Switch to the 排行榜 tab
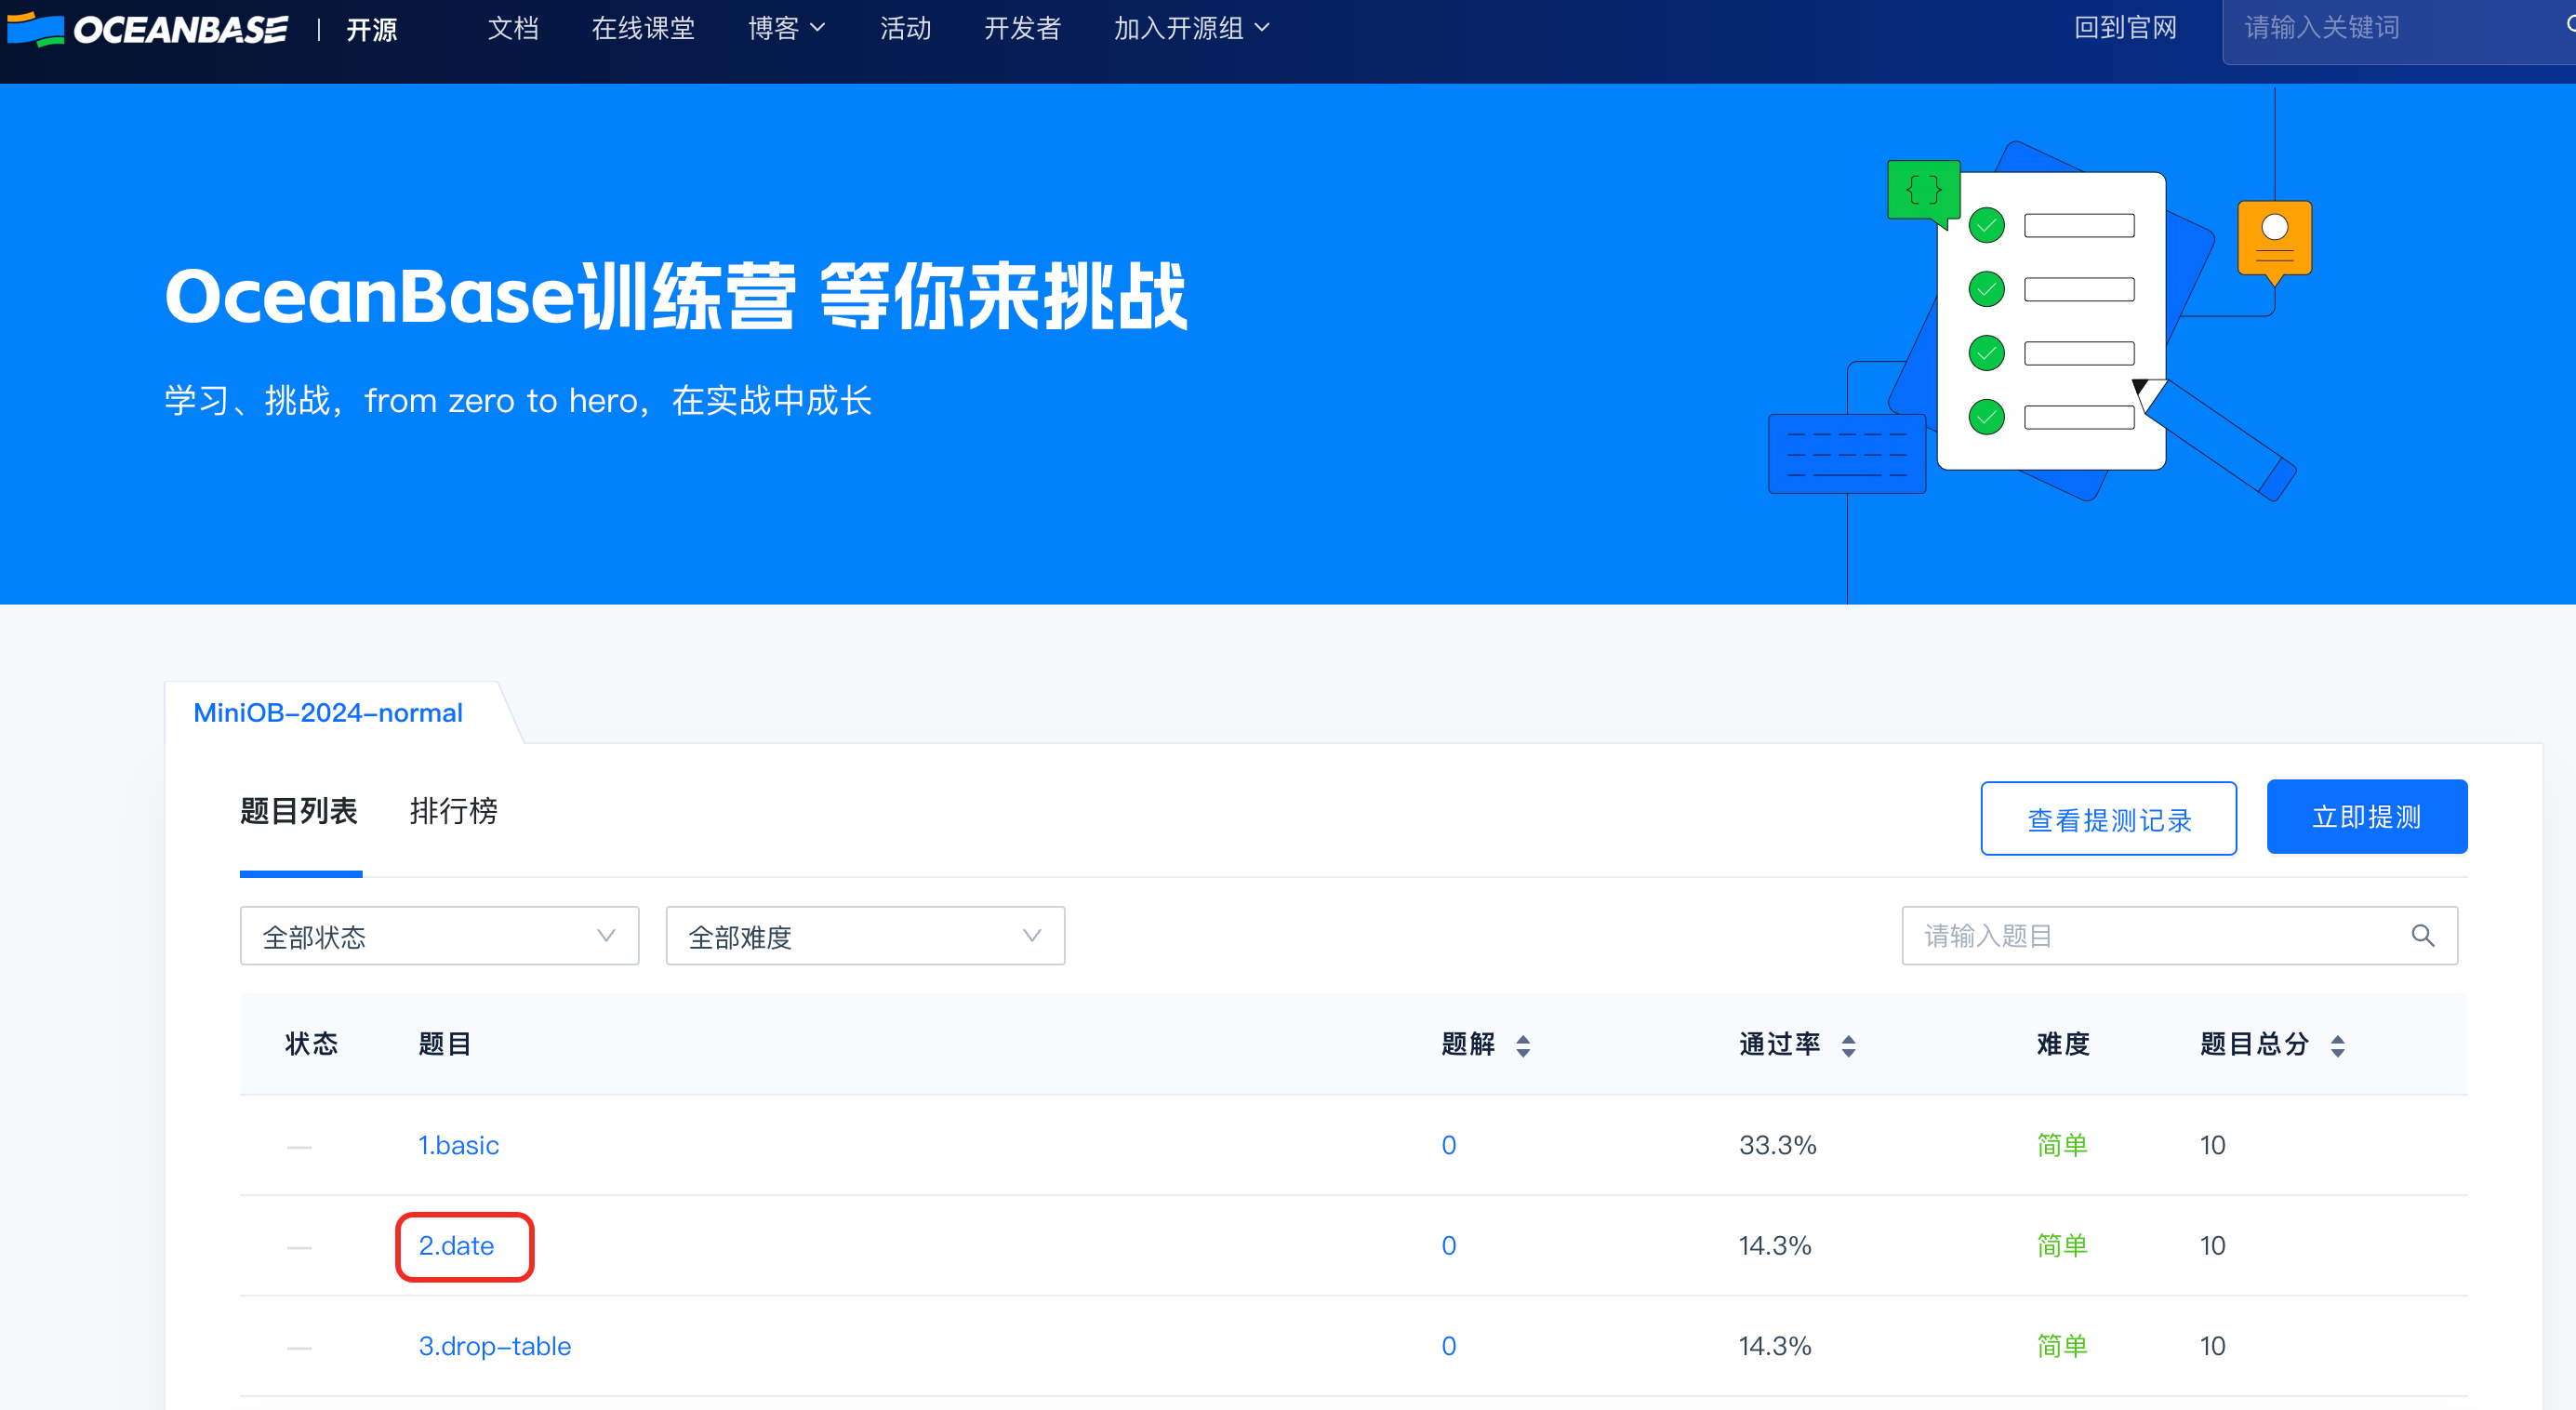Image resolution: width=2576 pixels, height=1410 pixels. pyautogui.click(x=454, y=811)
